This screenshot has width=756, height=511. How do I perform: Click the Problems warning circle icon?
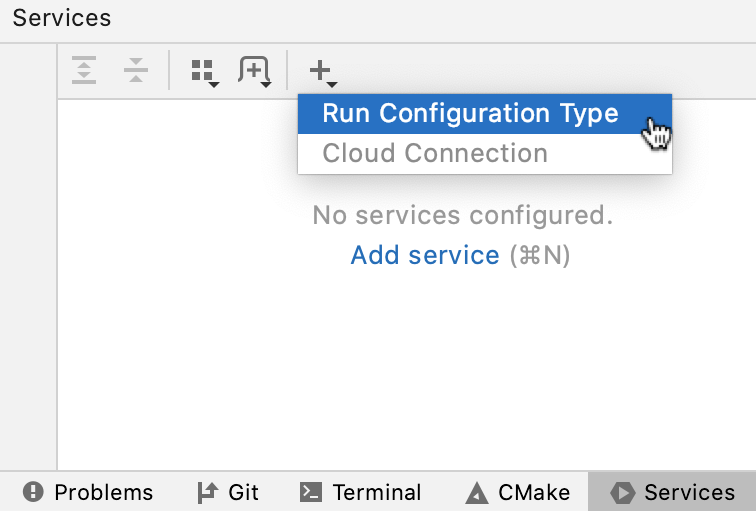(x=35, y=492)
